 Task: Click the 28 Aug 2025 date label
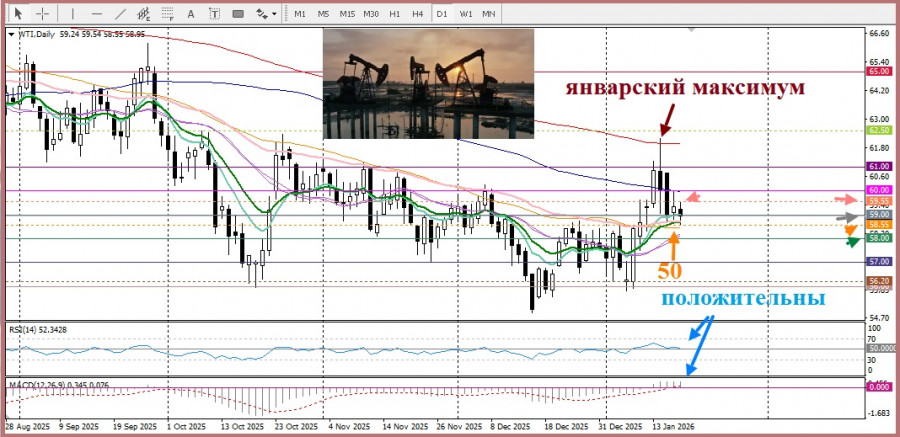click(x=27, y=427)
